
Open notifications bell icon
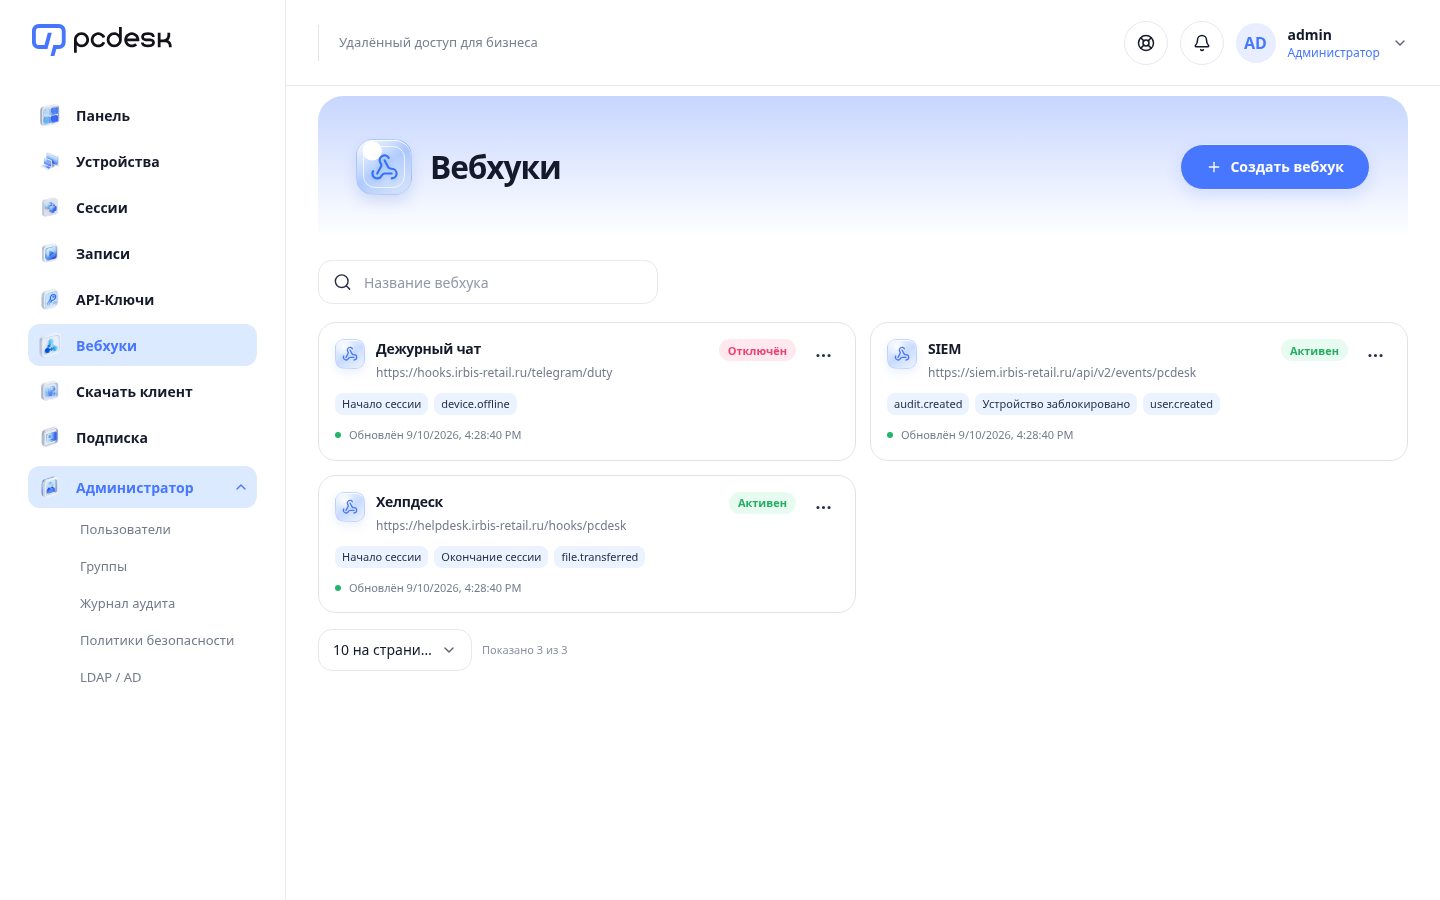[x=1202, y=43]
